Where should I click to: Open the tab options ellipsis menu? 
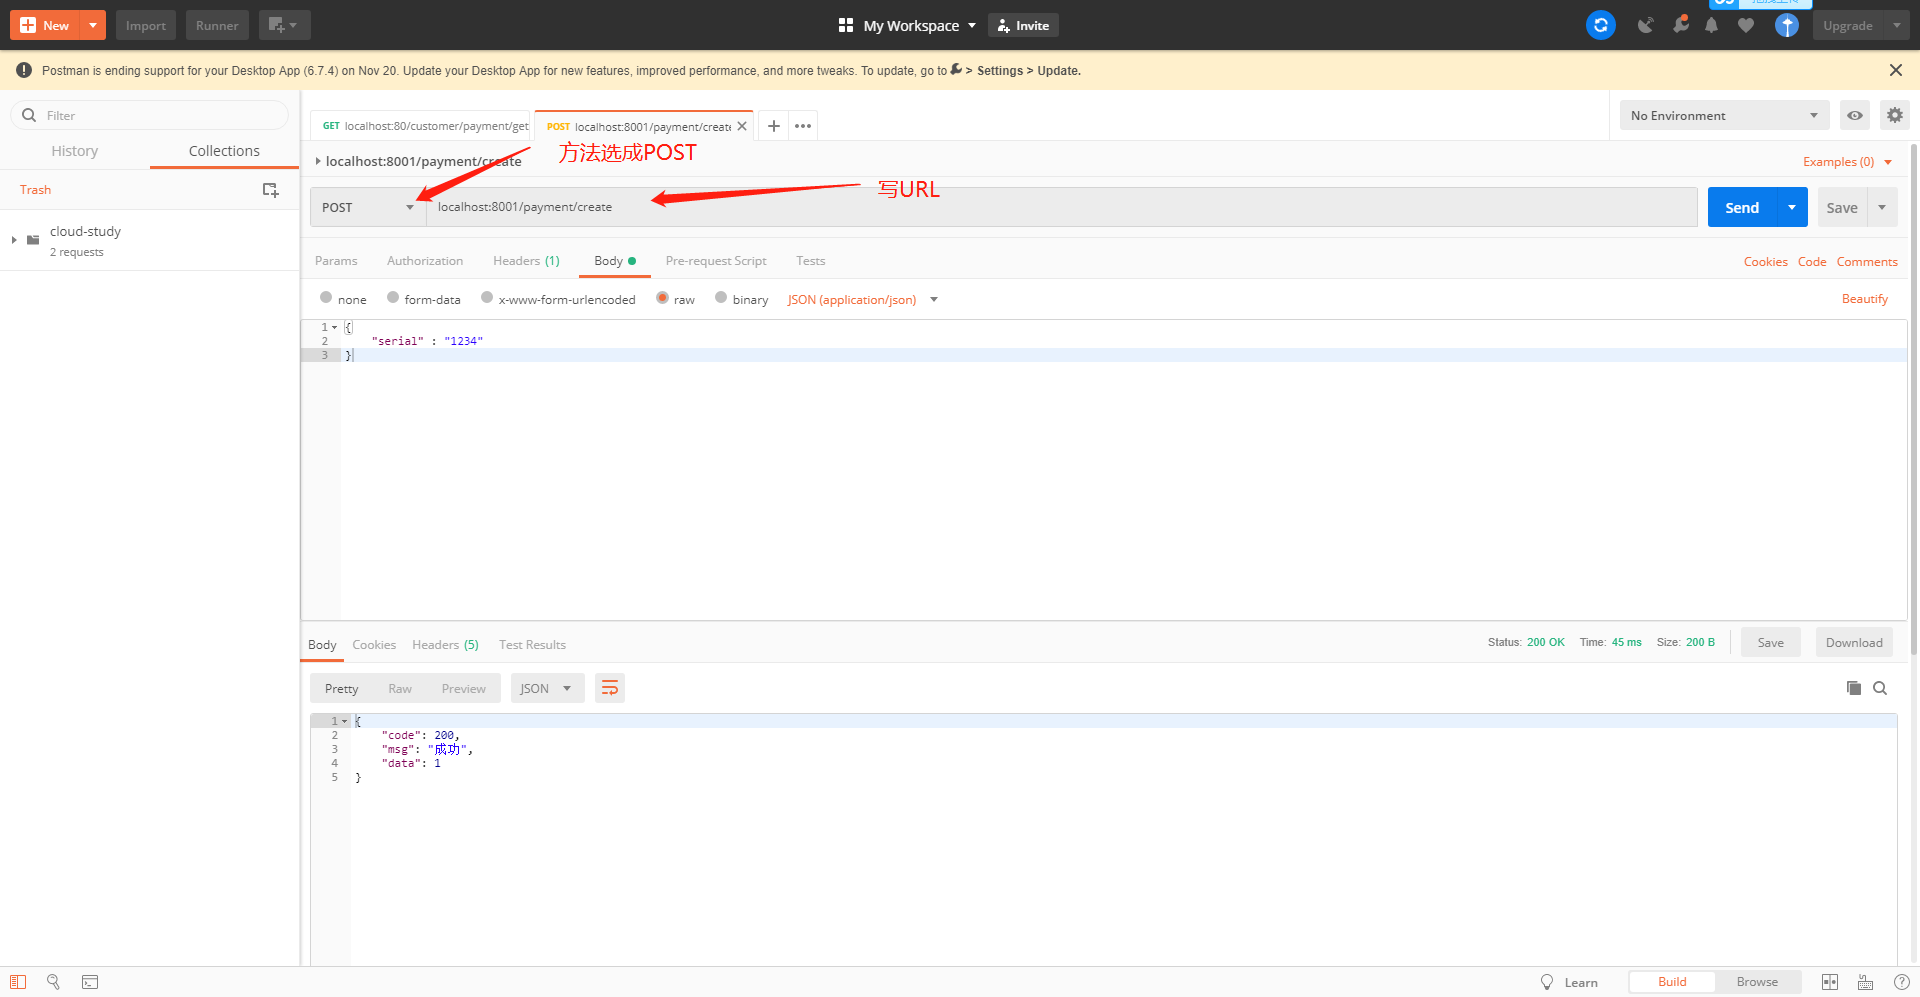(803, 126)
